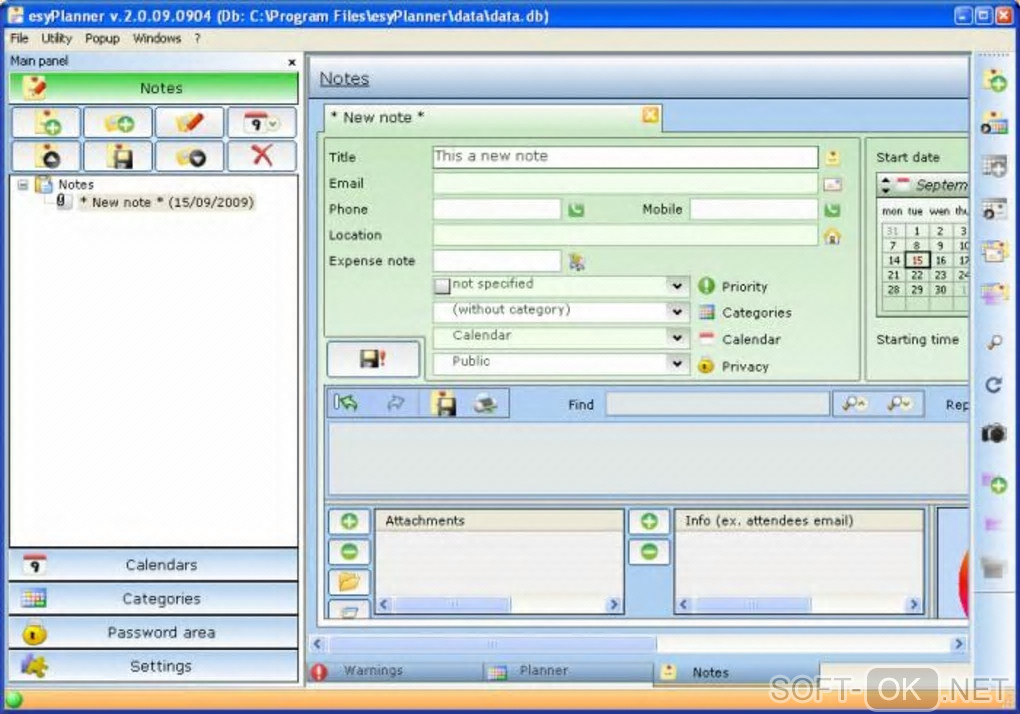Screen dimensions: 1020x714
Task: Click the red X delete icon
Action: pos(262,156)
